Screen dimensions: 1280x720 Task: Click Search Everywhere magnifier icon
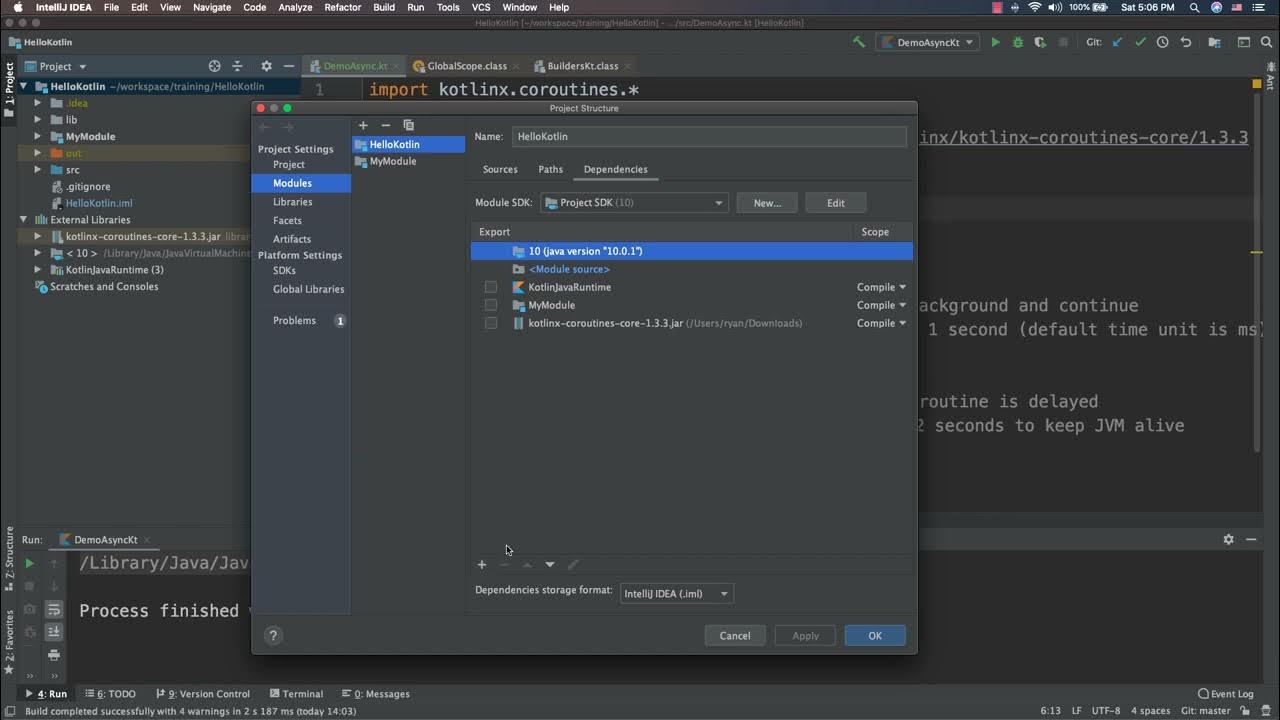point(1266,42)
